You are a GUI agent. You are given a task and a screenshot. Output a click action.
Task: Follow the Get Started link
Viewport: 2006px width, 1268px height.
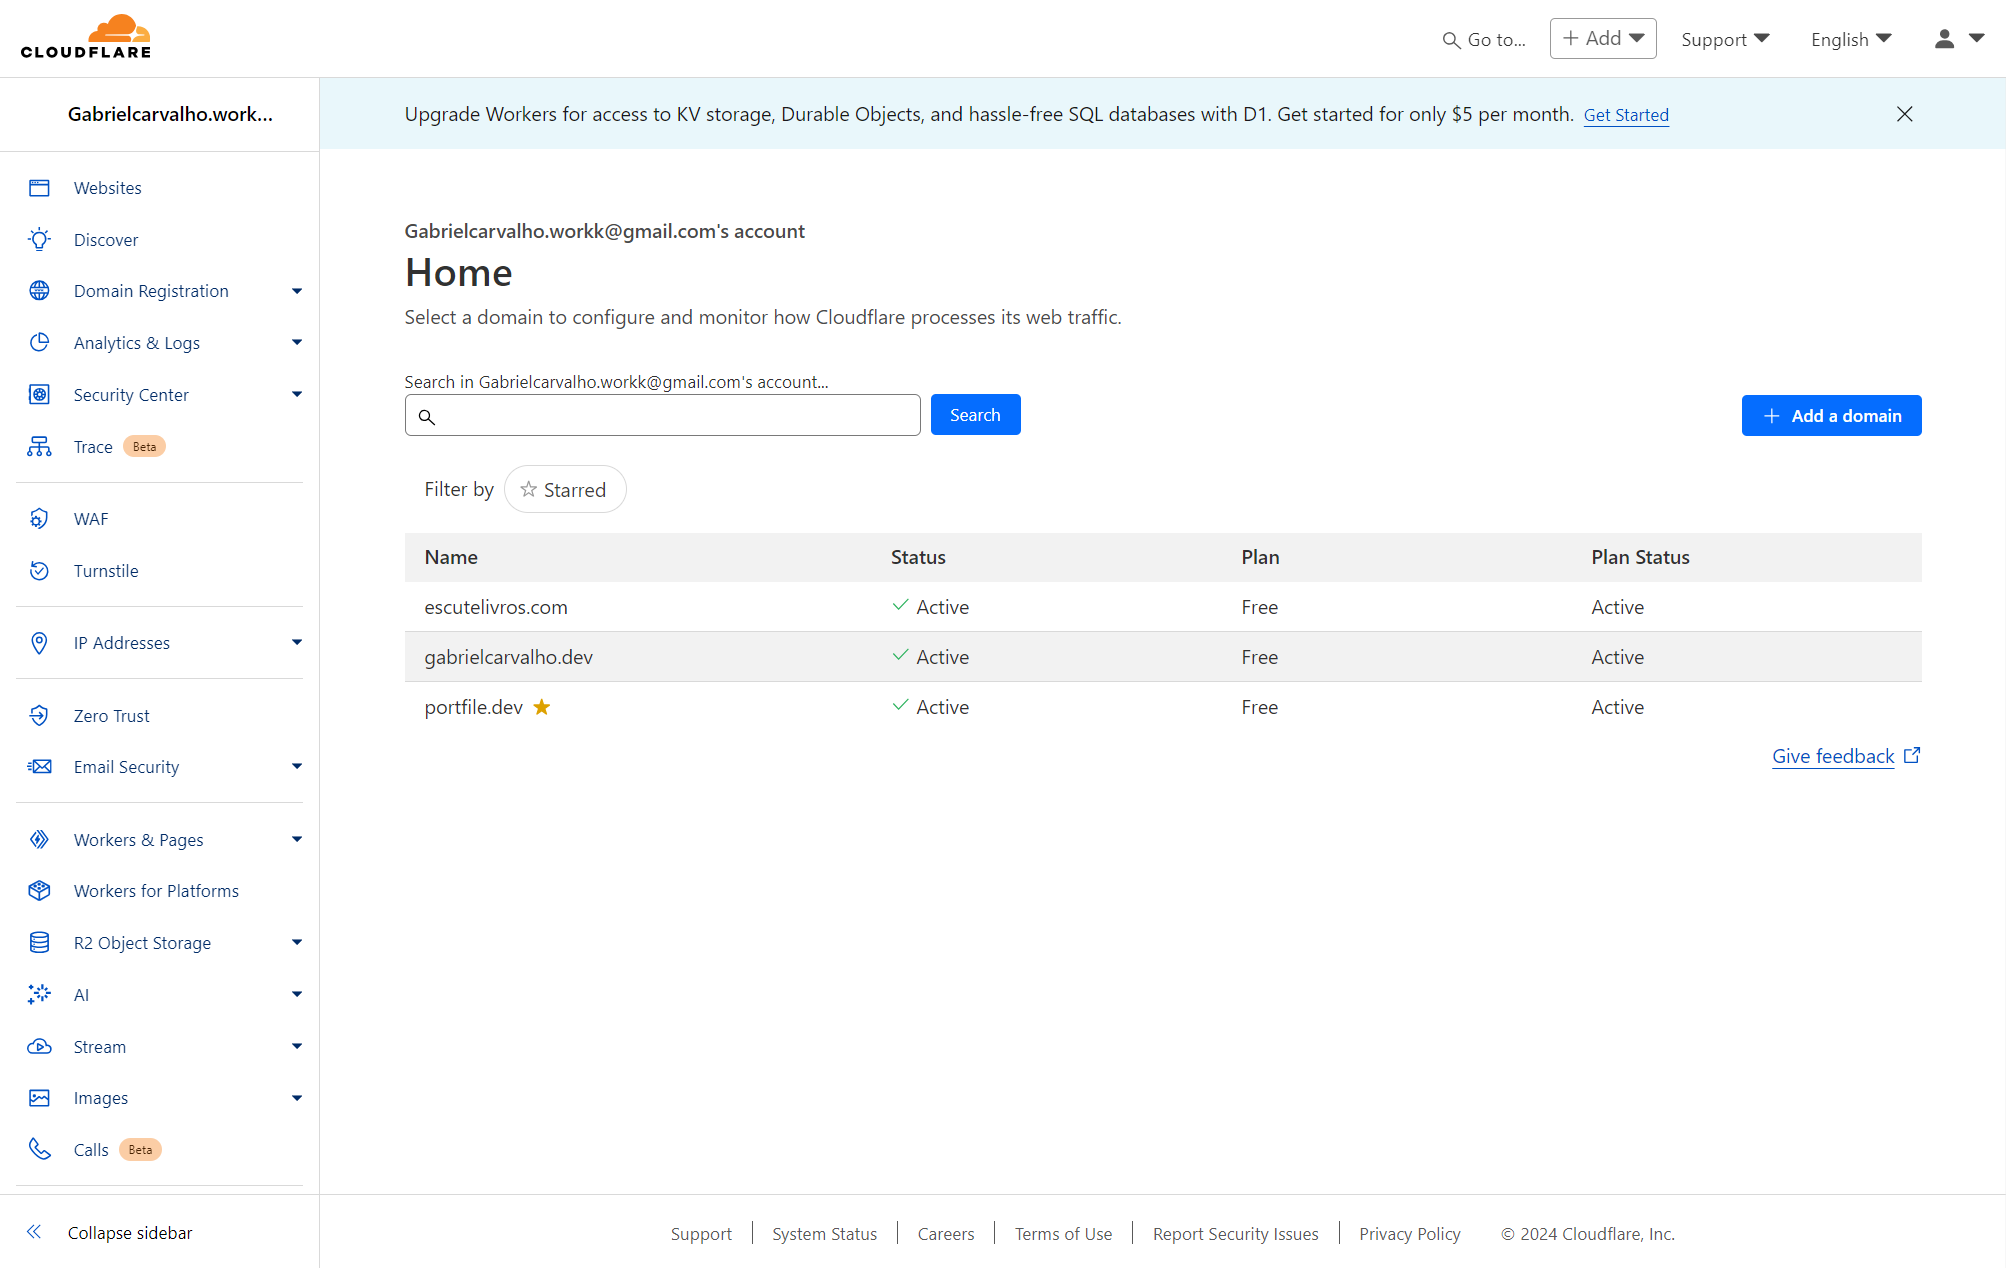pos(1626,115)
